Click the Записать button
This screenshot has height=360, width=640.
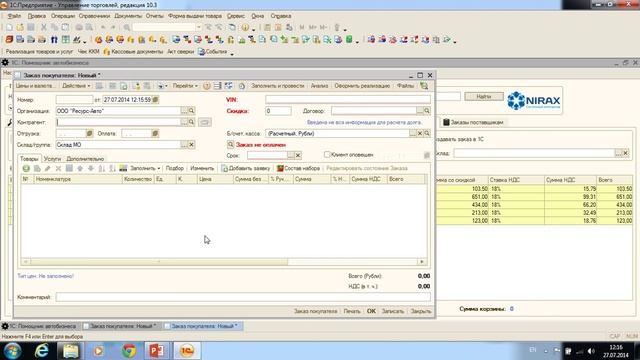pos(393,311)
